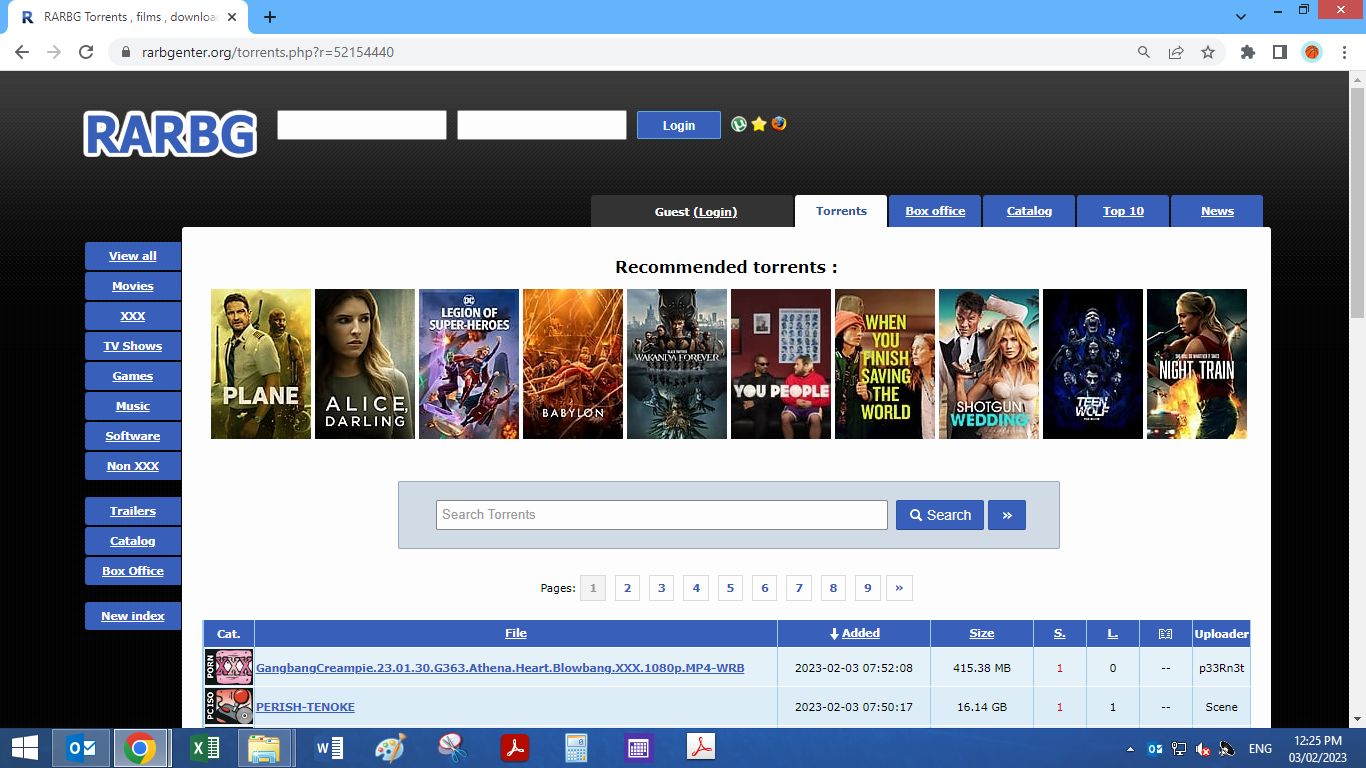Open Paint from the taskbar

click(390, 747)
